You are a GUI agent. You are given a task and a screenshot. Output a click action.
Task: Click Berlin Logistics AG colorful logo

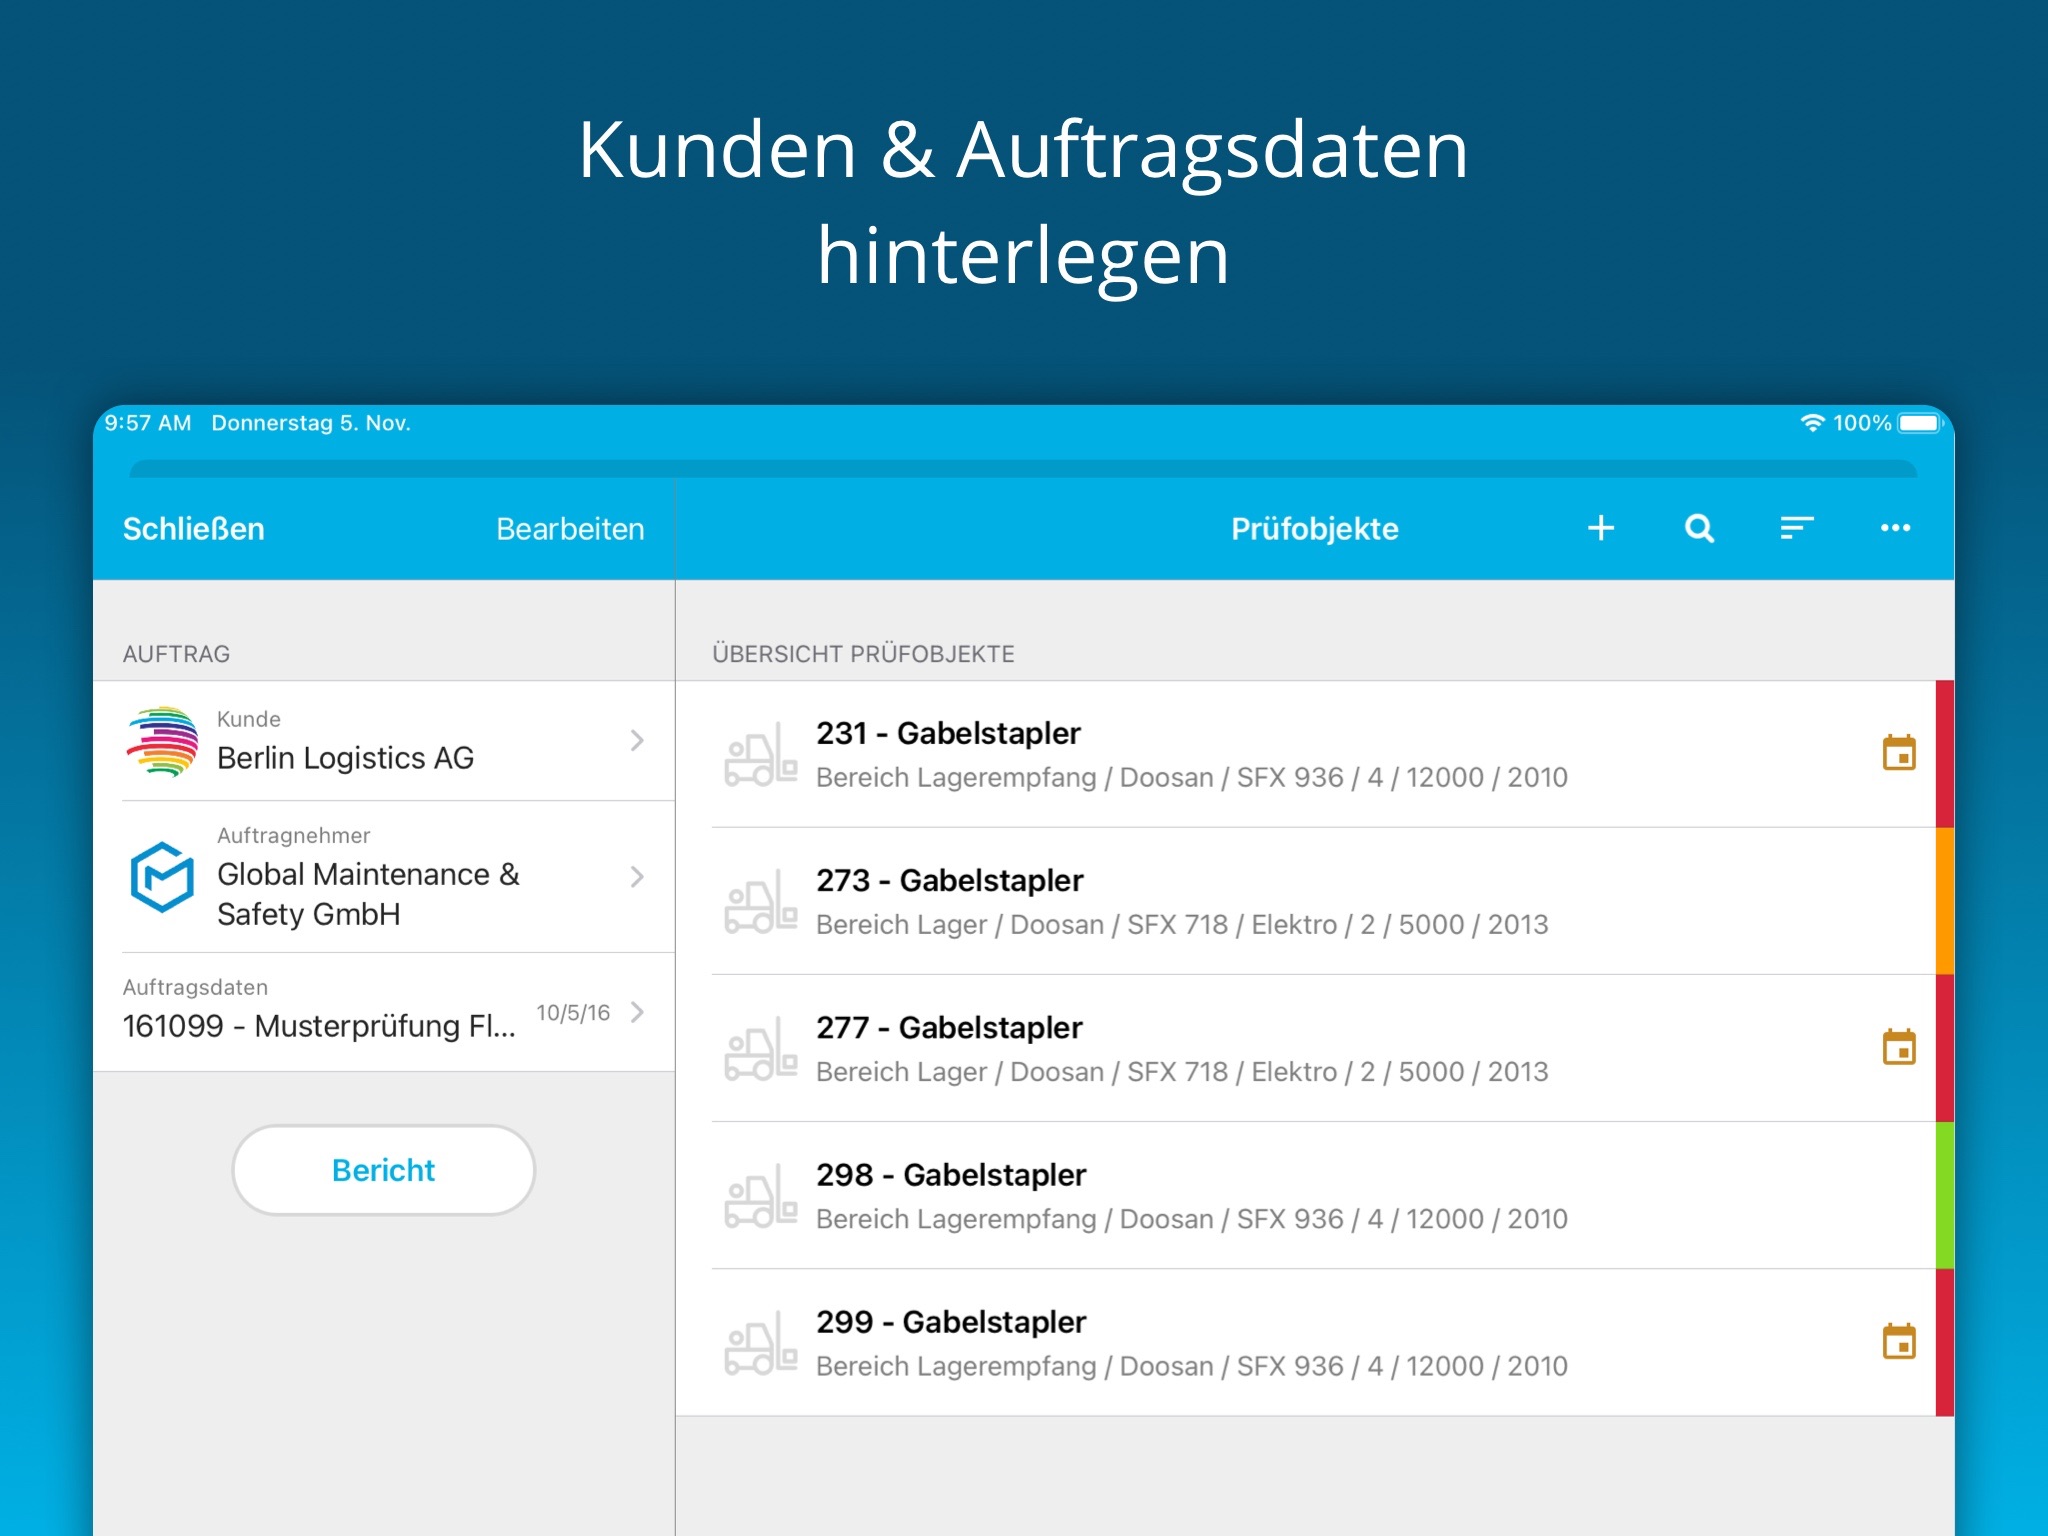click(x=162, y=741)
